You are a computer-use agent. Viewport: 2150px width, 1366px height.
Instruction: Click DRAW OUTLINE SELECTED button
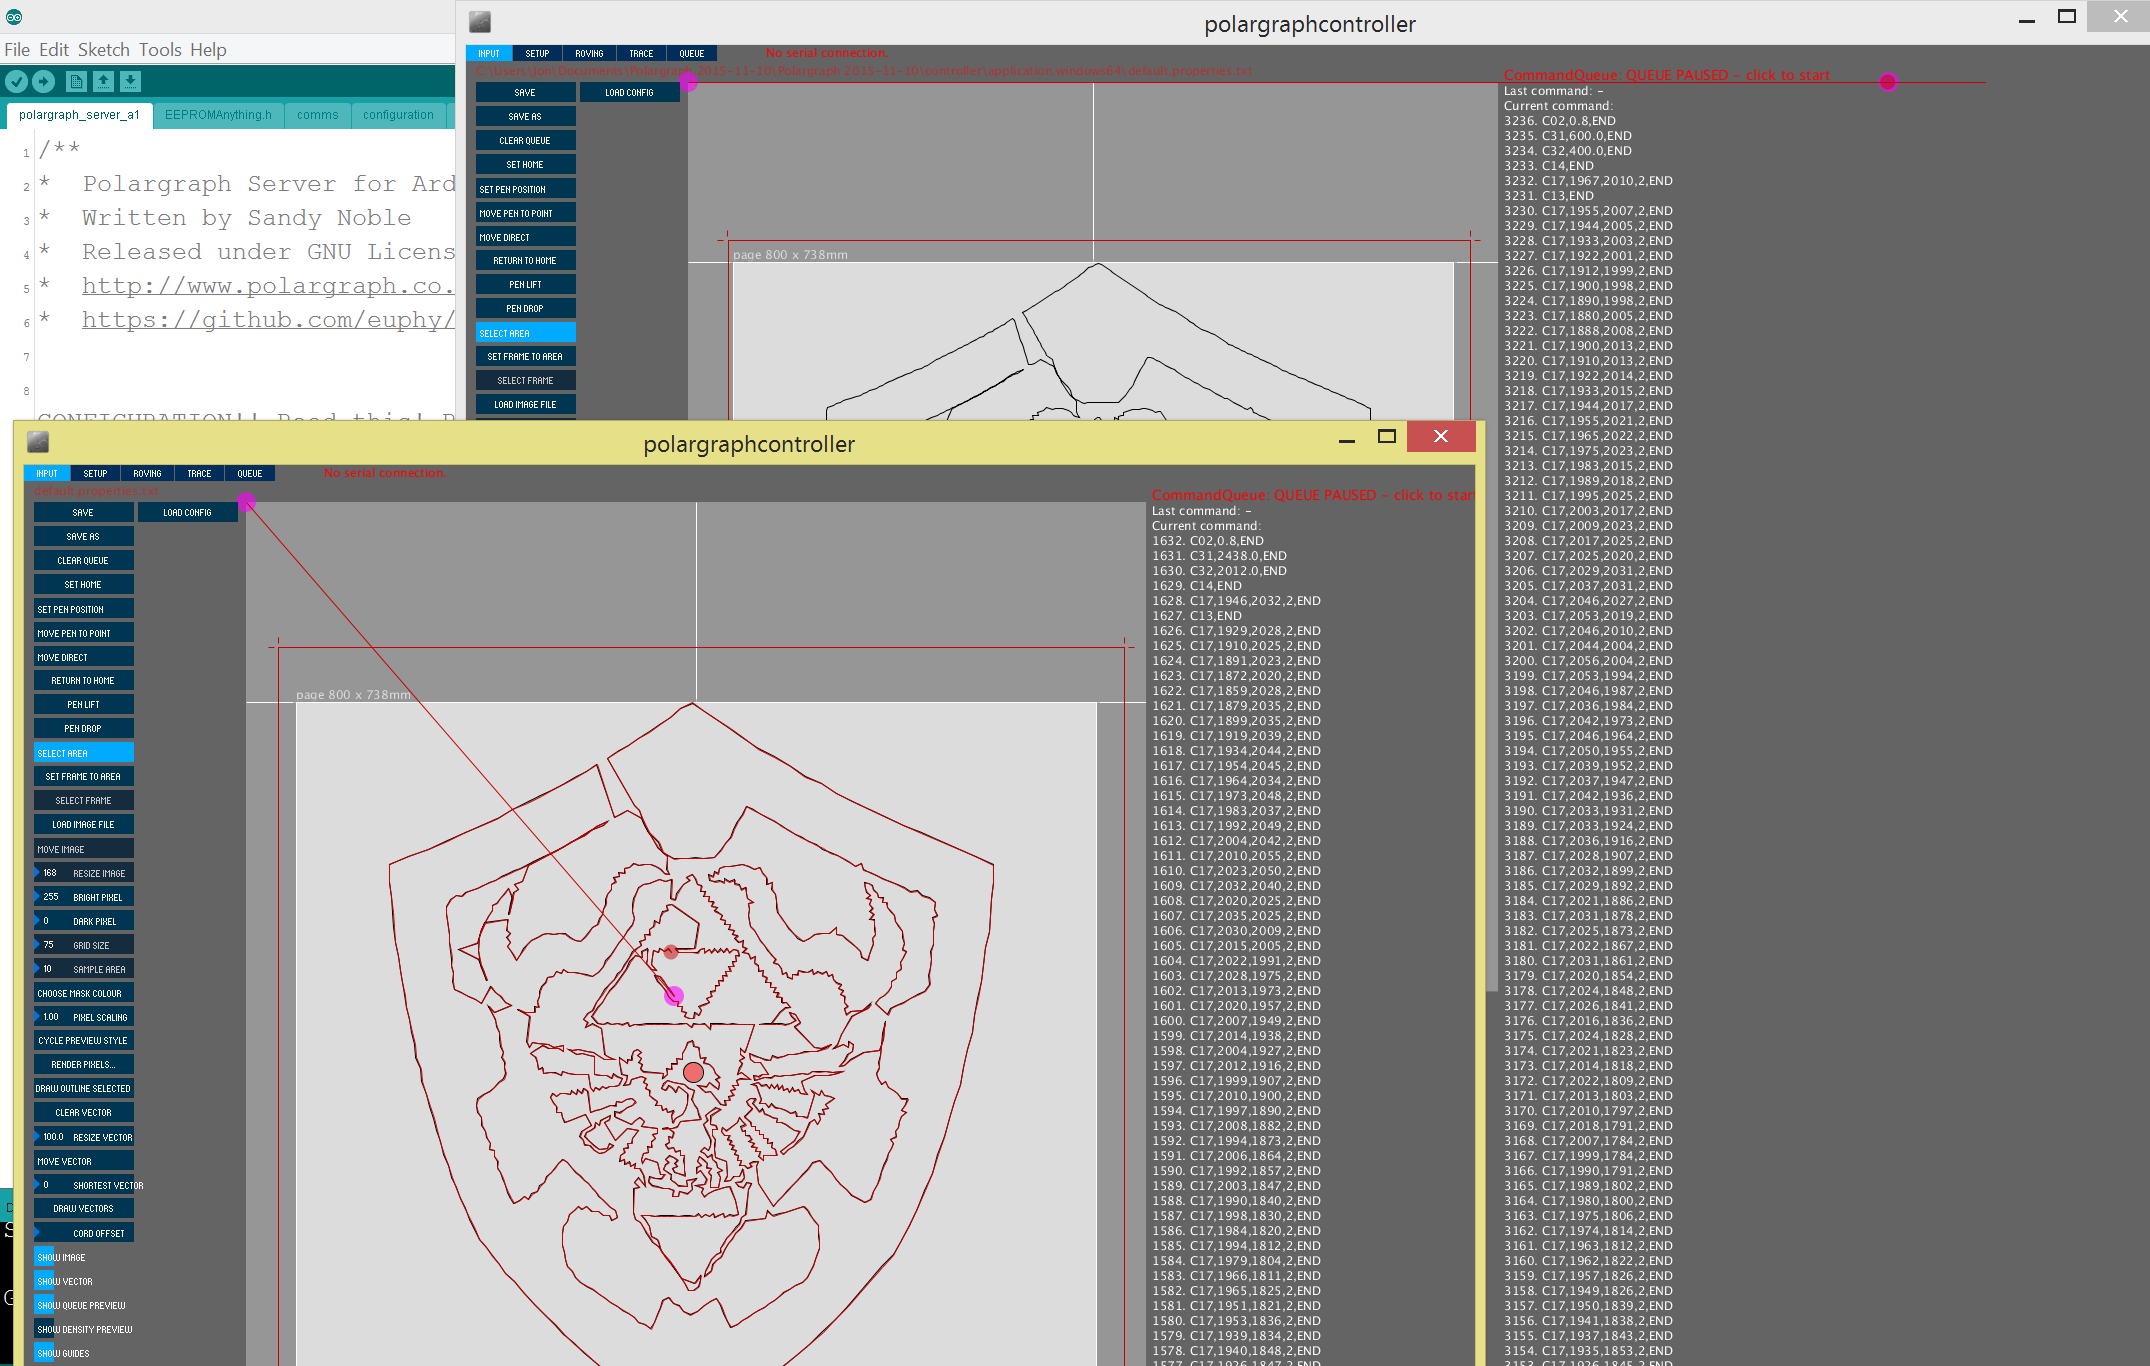point(84,1088)
